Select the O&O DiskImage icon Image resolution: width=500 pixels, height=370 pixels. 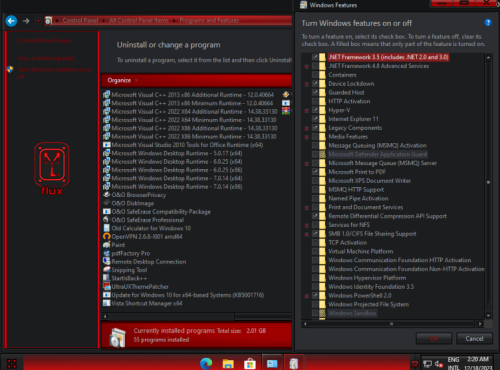(107, 203)
